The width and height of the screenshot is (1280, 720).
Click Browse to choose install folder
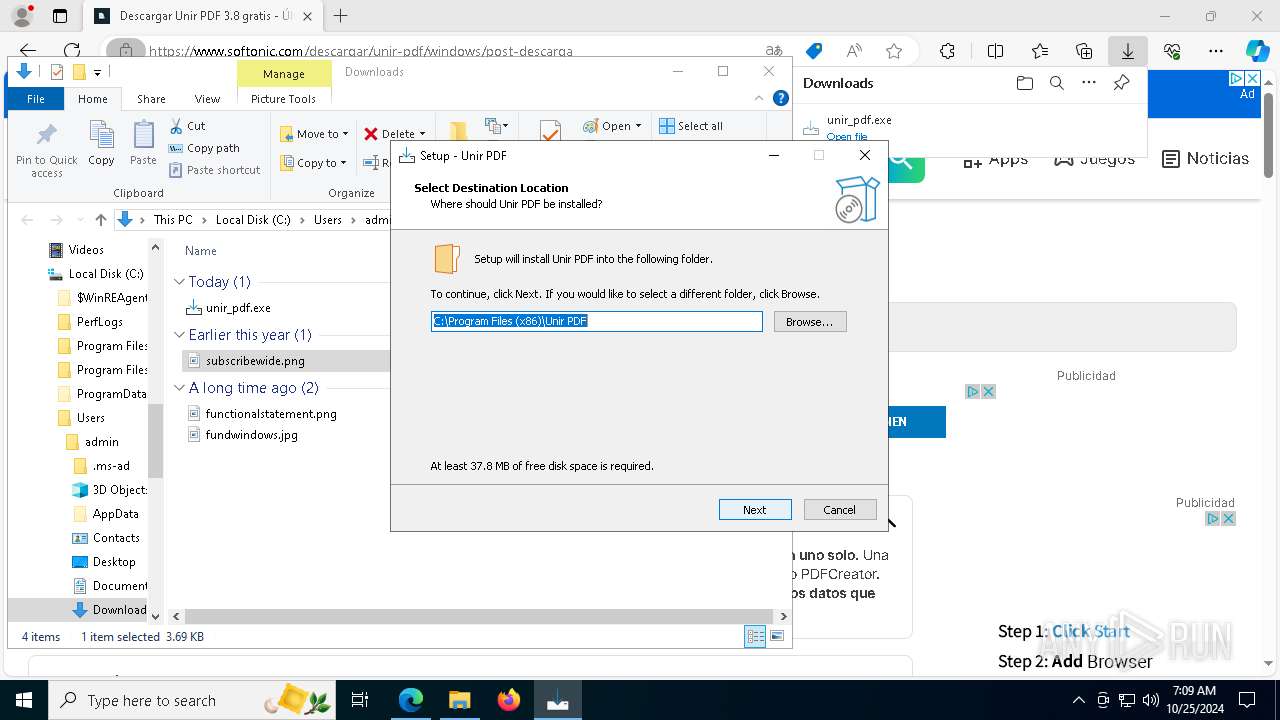coord(810,322)
